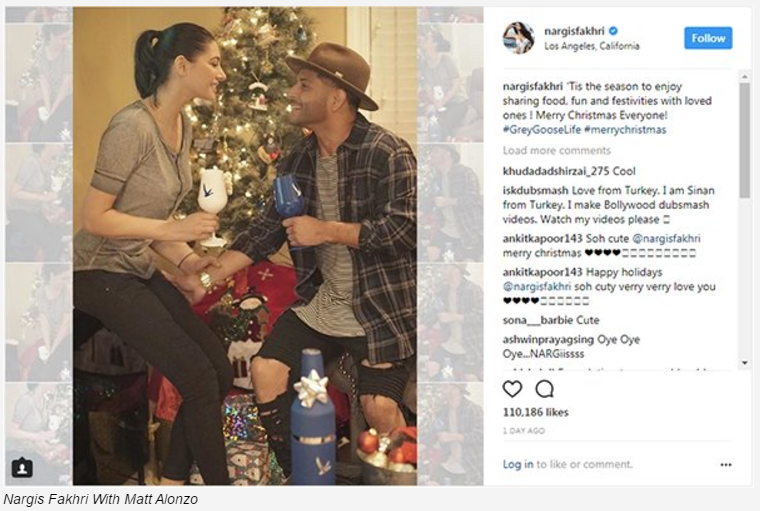Click the Log in link
760x511 pixels.
(518, 464)
